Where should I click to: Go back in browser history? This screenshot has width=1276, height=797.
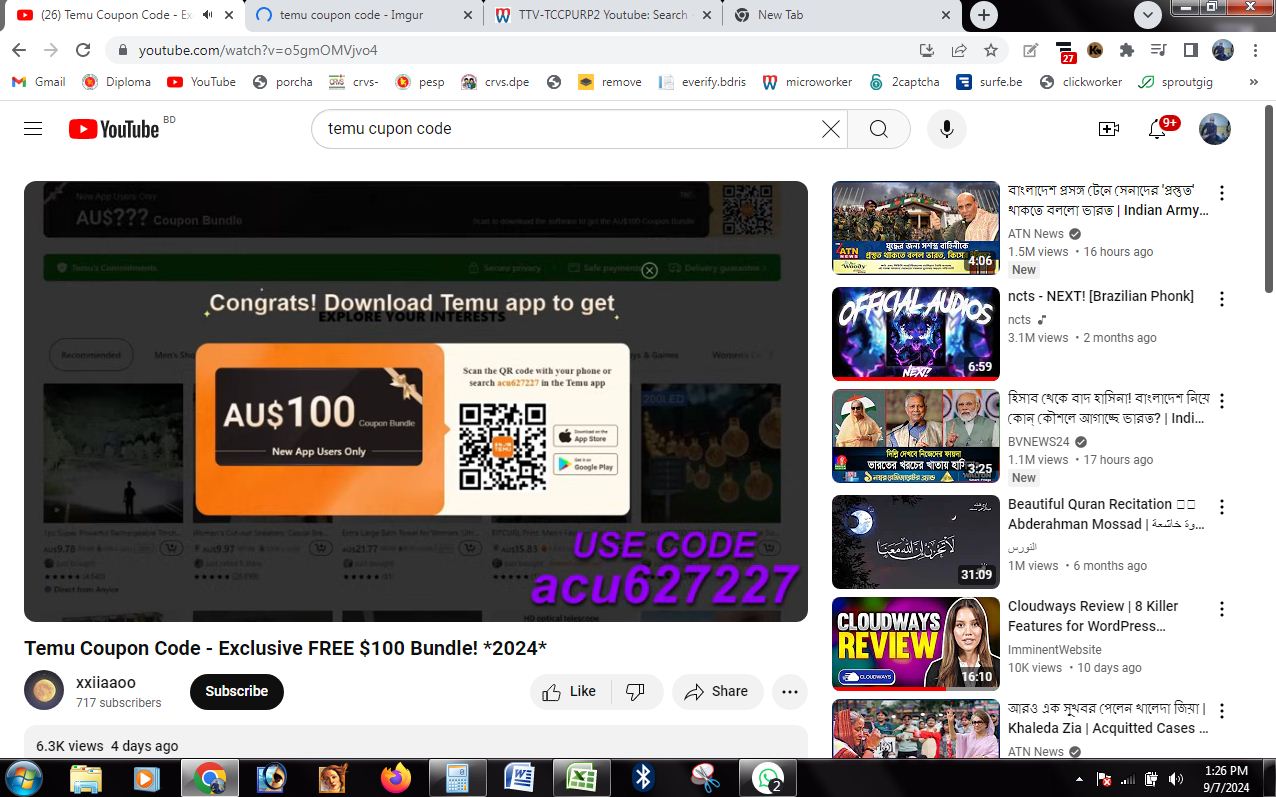(19, 50)
